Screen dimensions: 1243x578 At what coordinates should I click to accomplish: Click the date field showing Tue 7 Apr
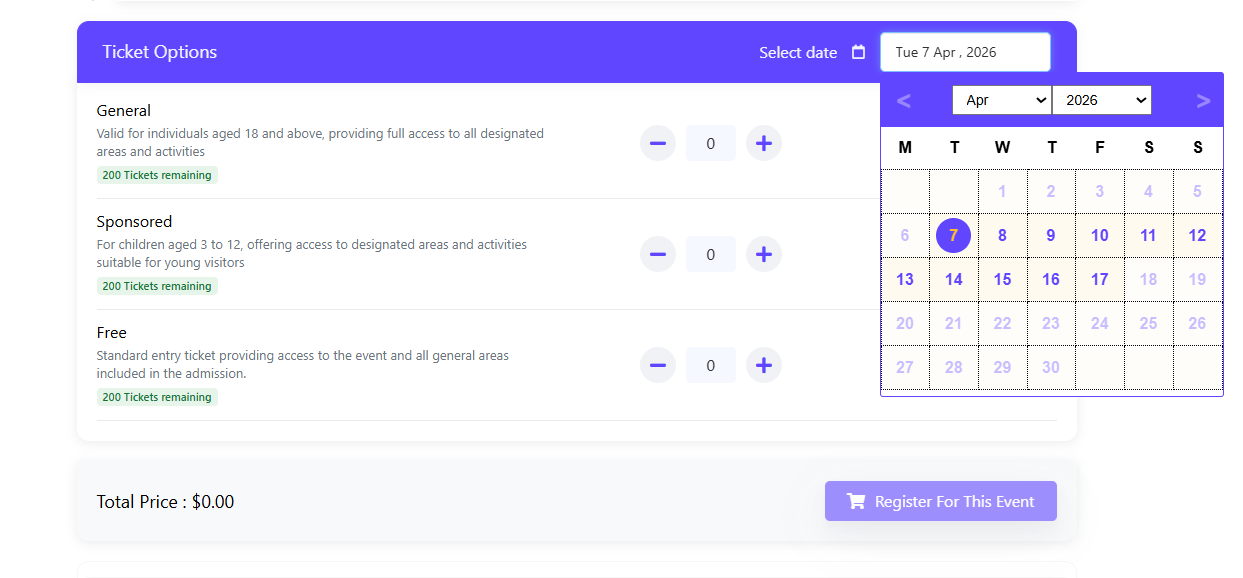[965, 52]
